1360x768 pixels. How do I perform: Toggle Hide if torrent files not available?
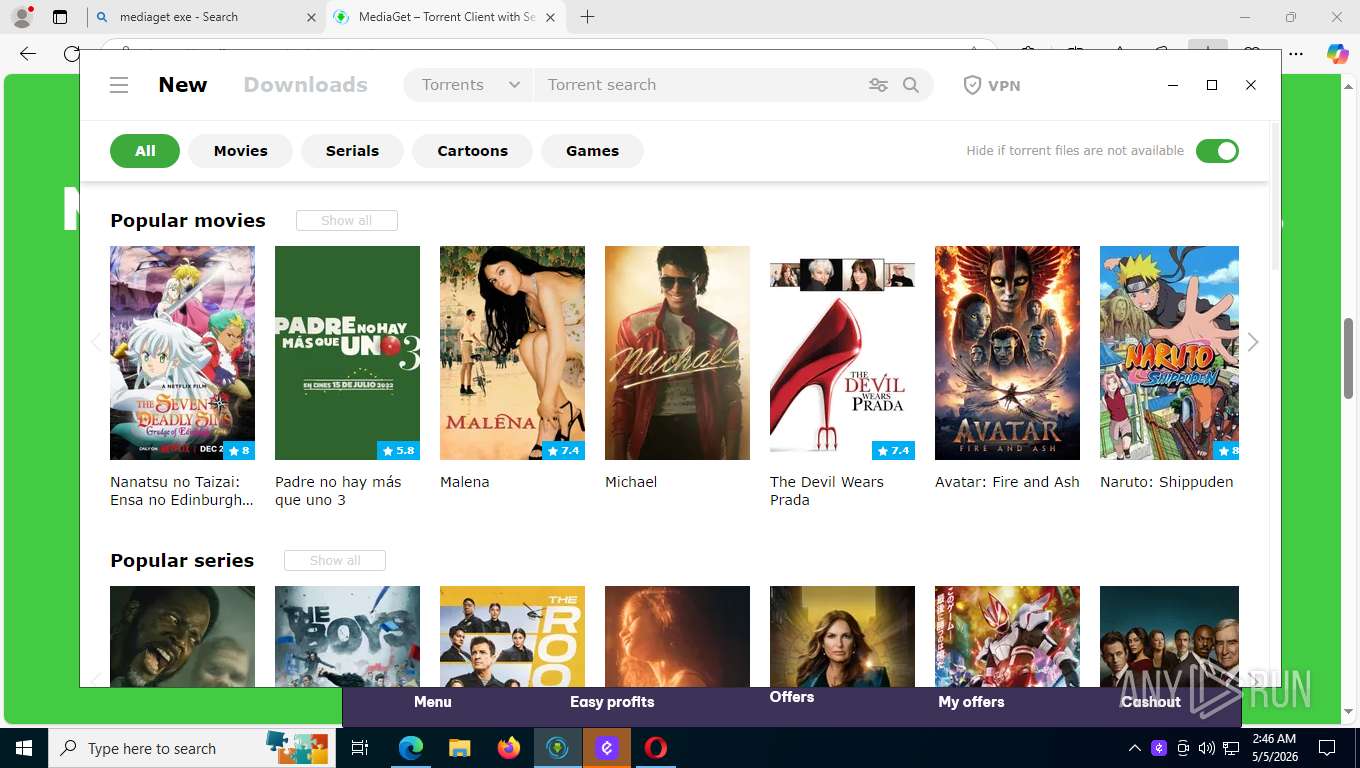pos(1217,151)
